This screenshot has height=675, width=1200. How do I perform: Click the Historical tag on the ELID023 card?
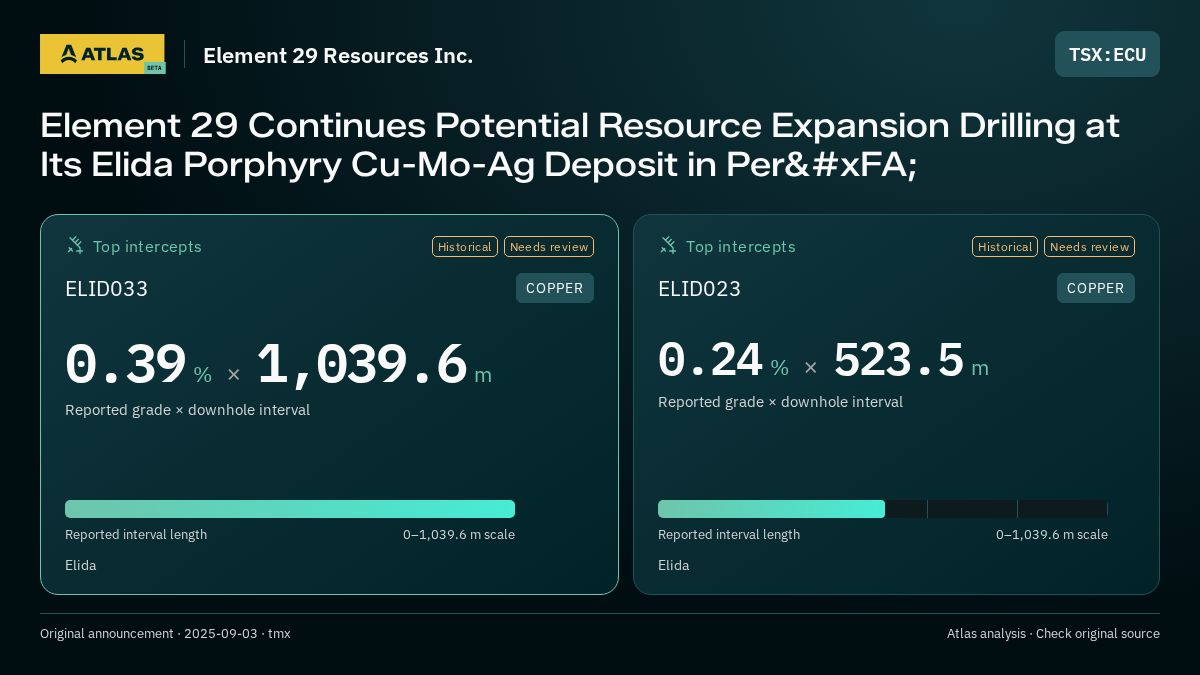(x=1005, y=246)
